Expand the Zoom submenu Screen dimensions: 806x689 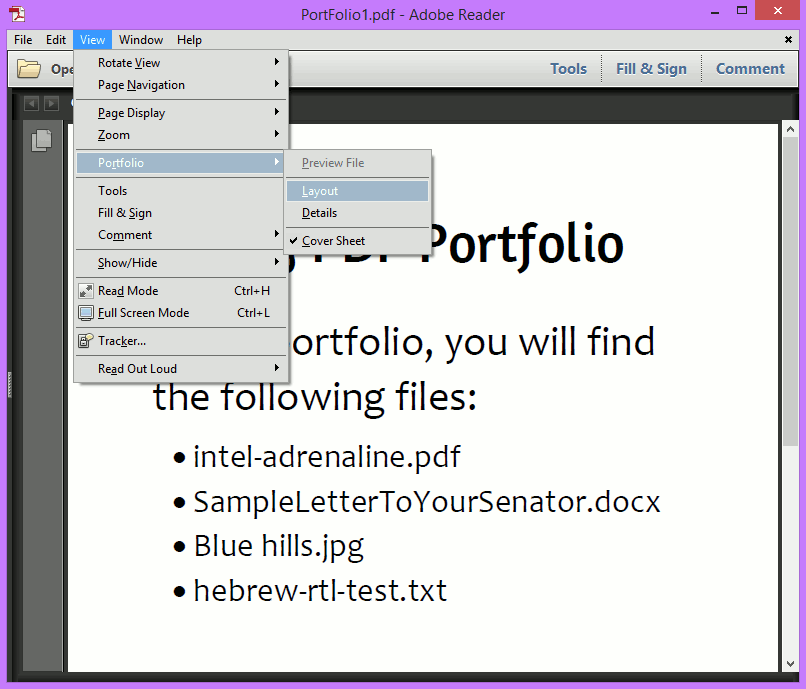181,135
